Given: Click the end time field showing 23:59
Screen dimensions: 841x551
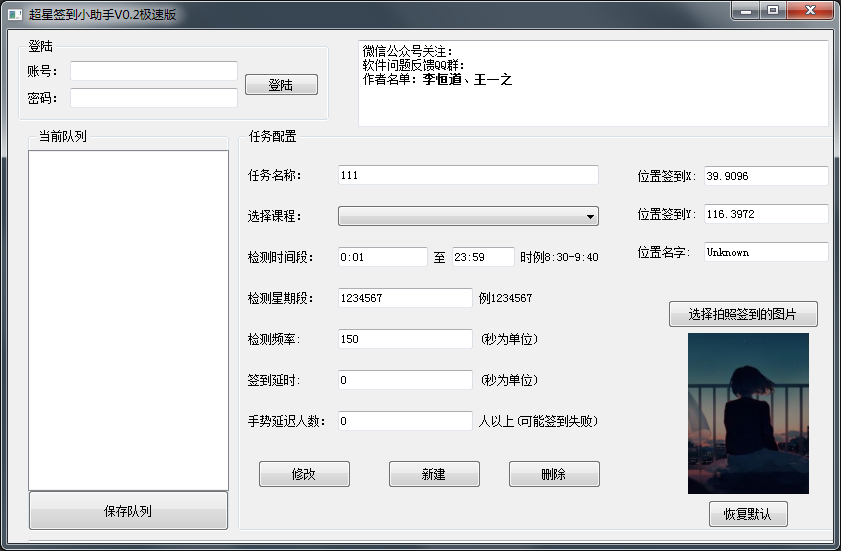Looking at the screenshot, I should [483, 257].
